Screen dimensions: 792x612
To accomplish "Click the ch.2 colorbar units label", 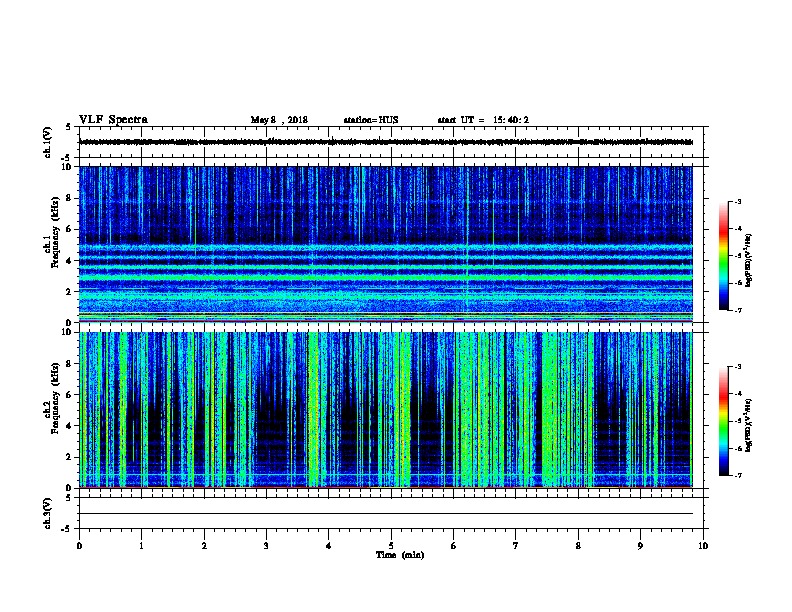I will (x=748, y=425).
